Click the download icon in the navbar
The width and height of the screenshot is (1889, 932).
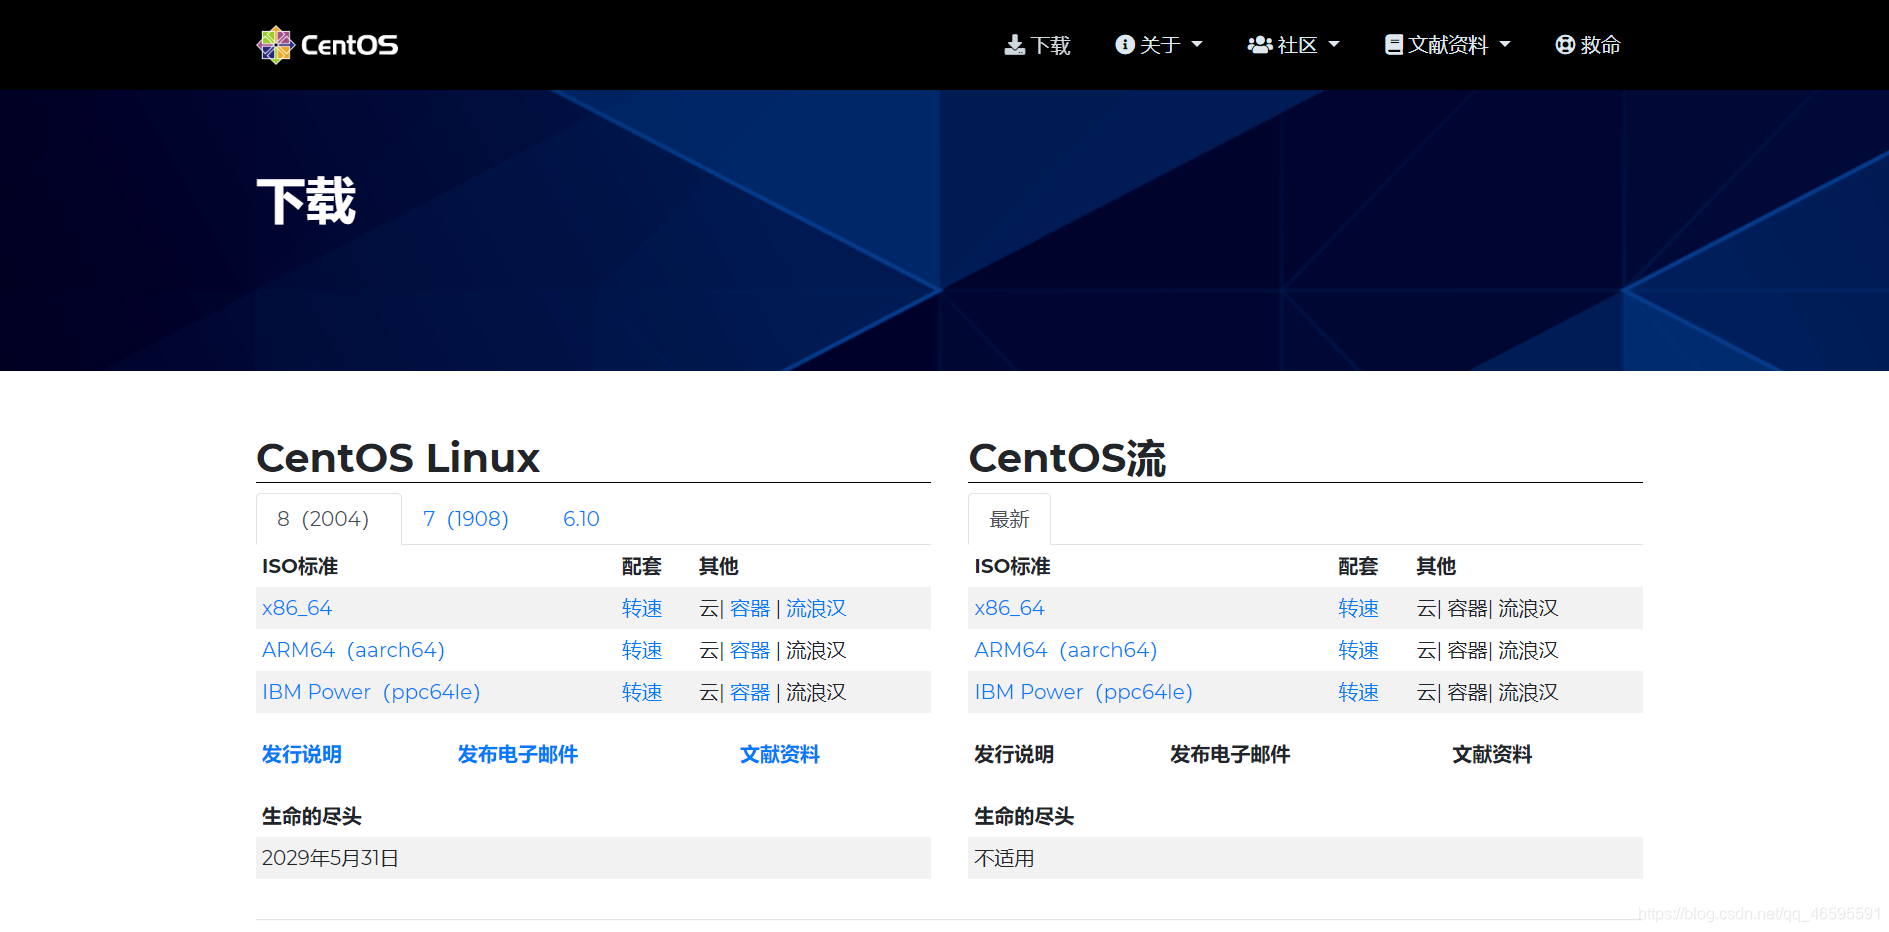(1015, 45)
